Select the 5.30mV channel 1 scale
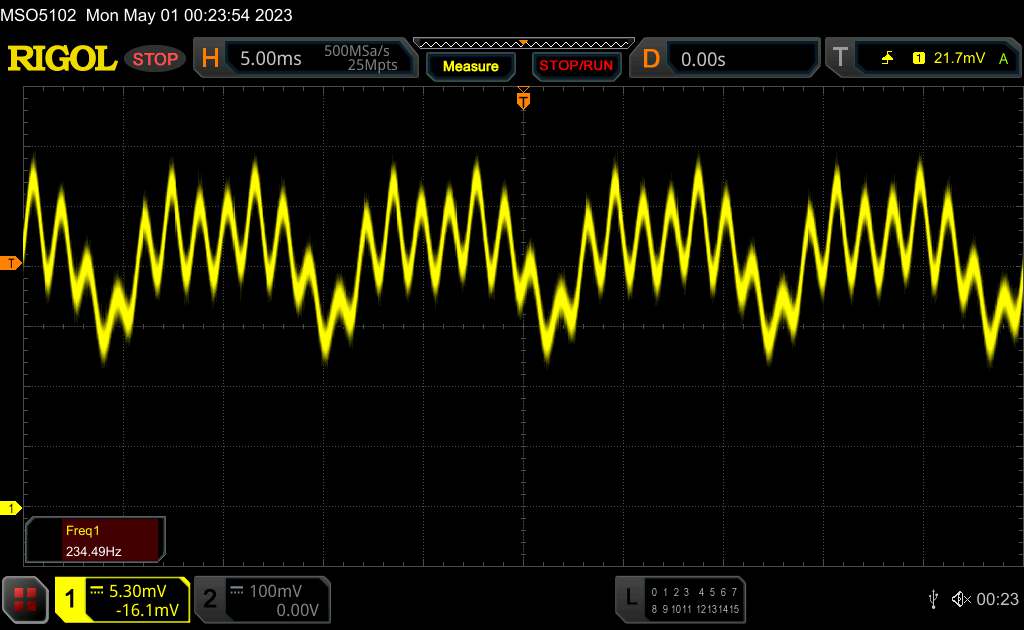 138,591
